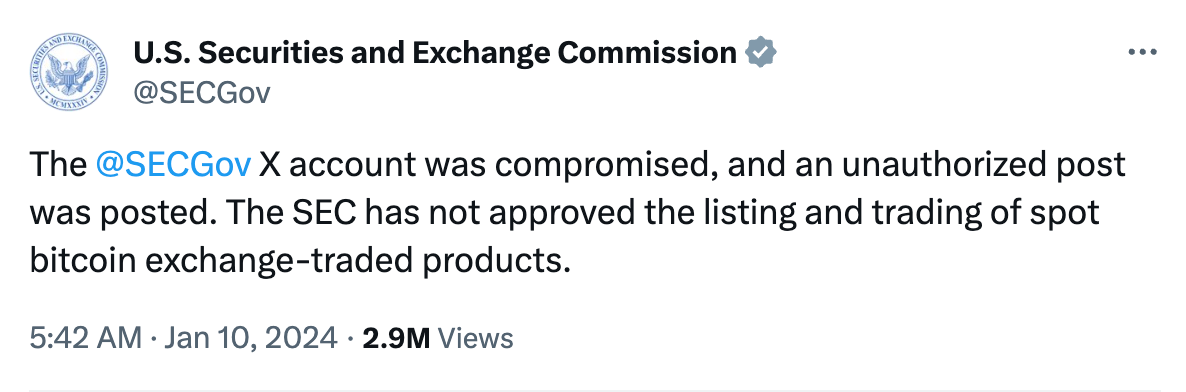View the 2.9M view count
1186x392 pixels.
coord(396,338)
